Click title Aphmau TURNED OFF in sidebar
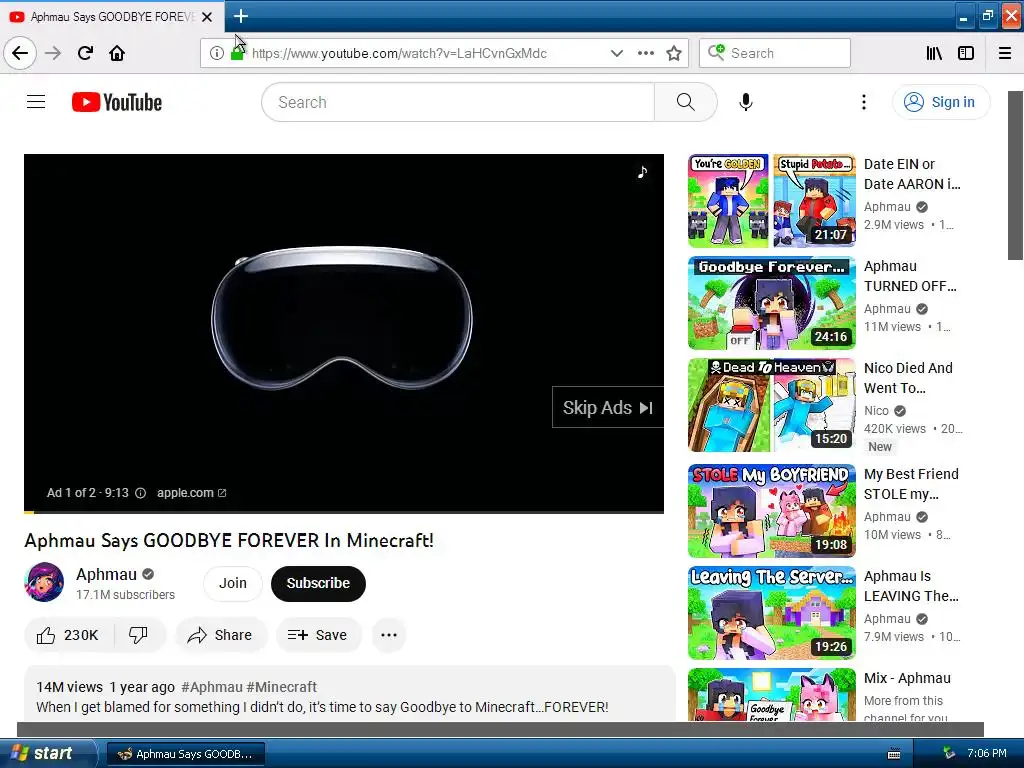1024x768 pixels. [910, 276]
